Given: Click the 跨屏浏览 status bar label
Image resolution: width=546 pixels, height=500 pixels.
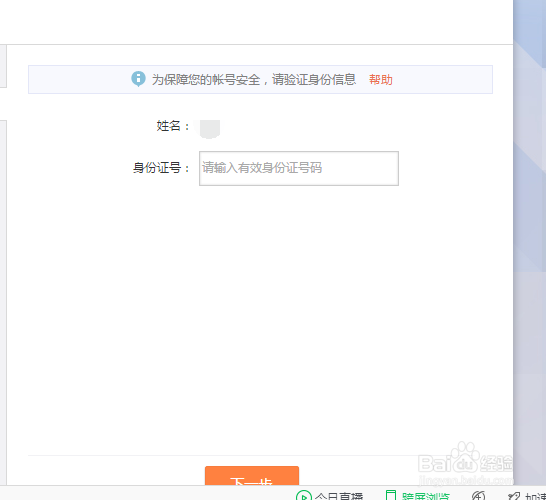Looking at the screenshot, I should (426, 496).
